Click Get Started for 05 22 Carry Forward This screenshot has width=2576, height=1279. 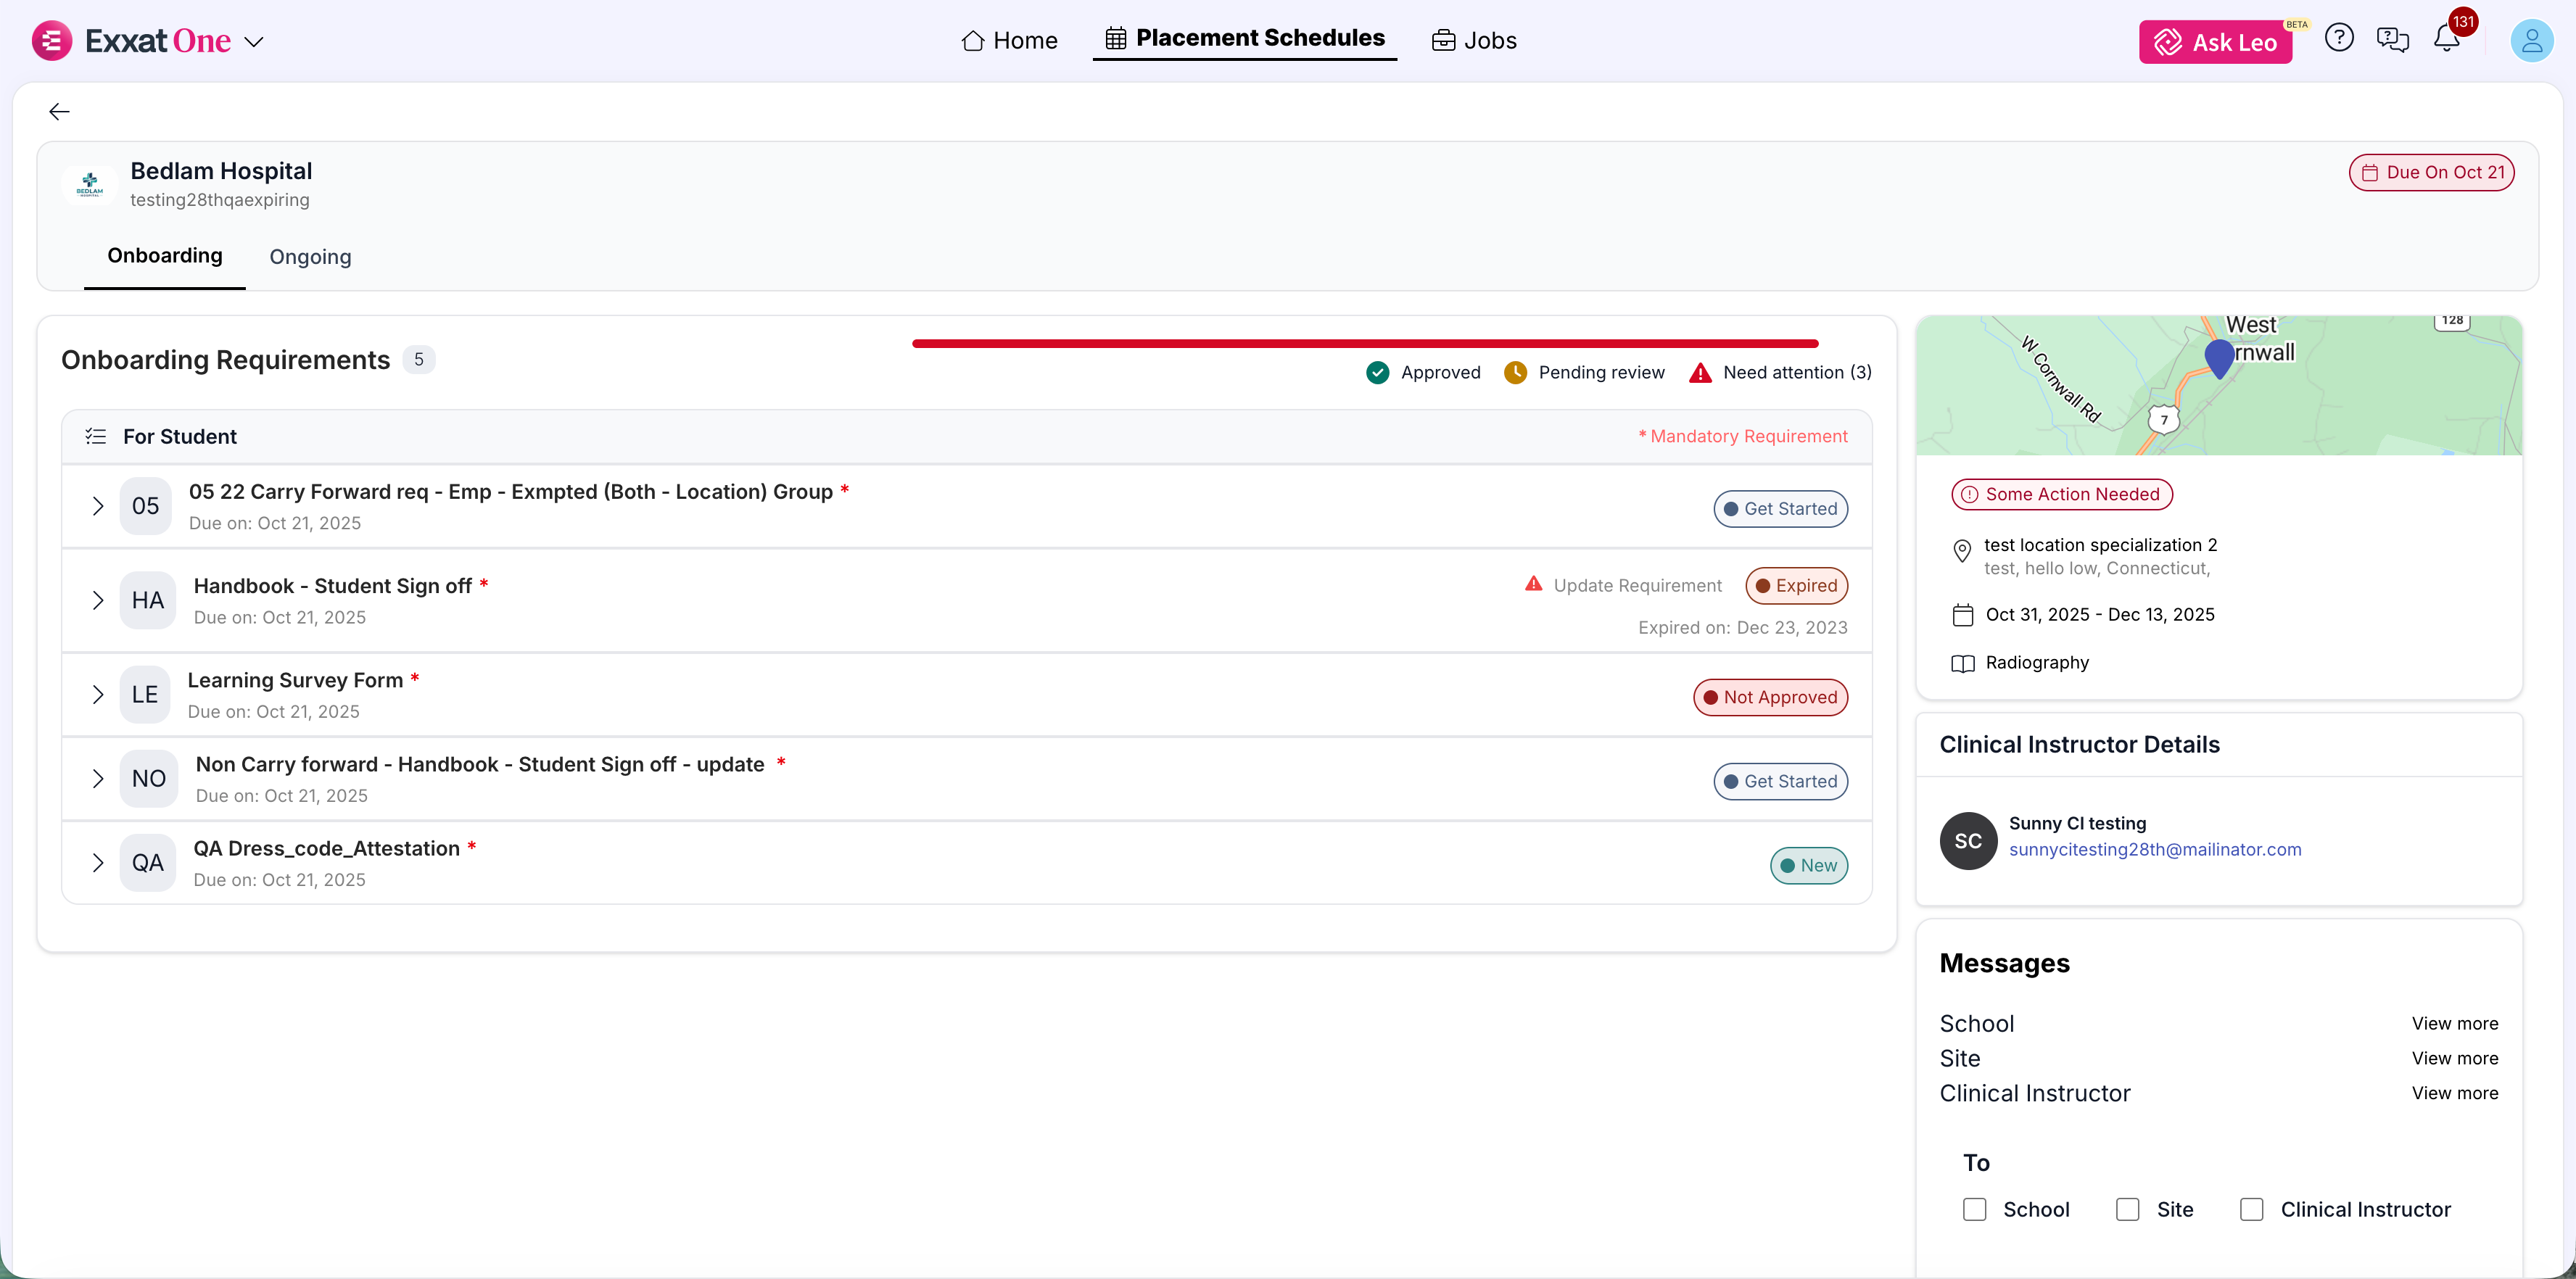1780,509
